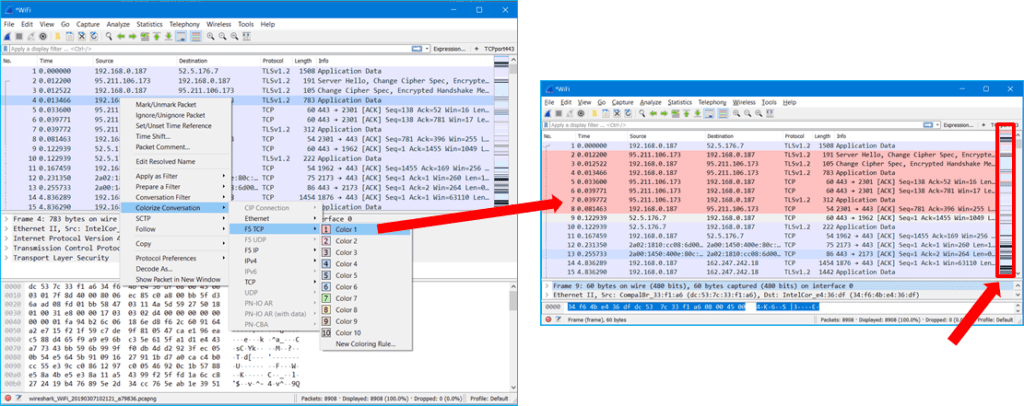The width and height of the screenshot is (1024, 406).
Task: Reload capture file icon in left window toolbar
Action: (x=94, y=37)
